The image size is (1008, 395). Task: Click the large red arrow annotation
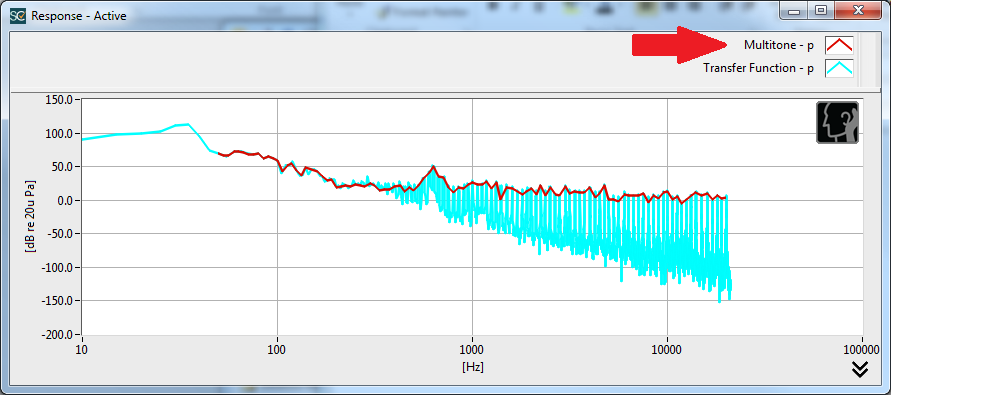click(680, 45)
